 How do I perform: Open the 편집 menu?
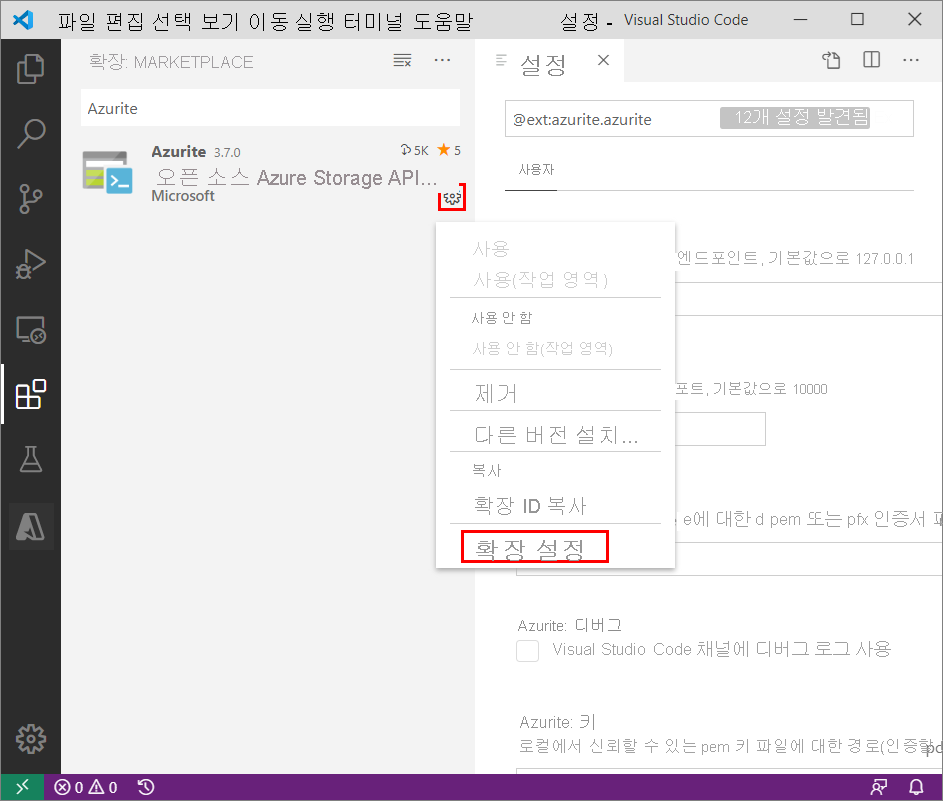(124, 22)
